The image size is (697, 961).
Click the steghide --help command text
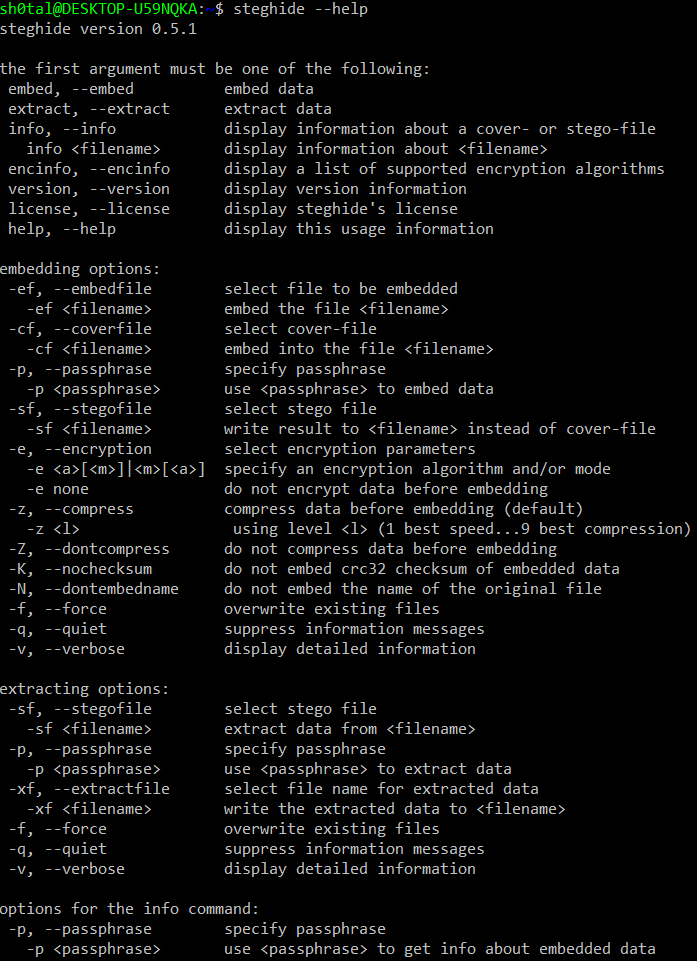300,10
